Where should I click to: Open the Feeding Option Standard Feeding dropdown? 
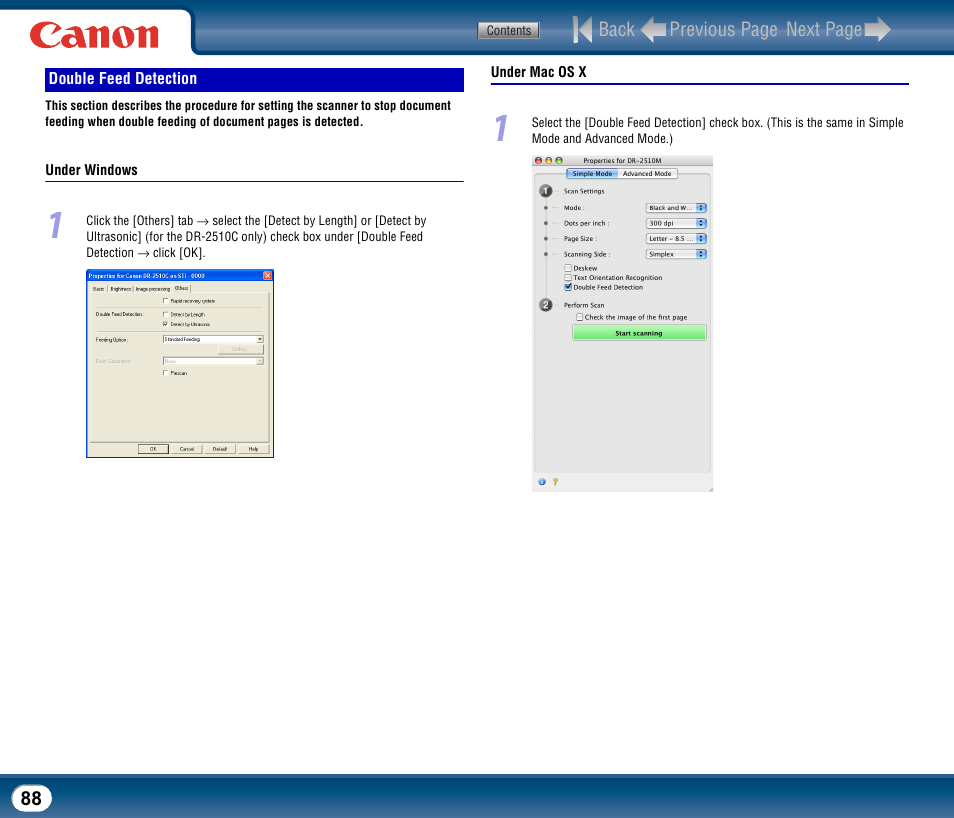pyautogui.click(x=213, y=339)
